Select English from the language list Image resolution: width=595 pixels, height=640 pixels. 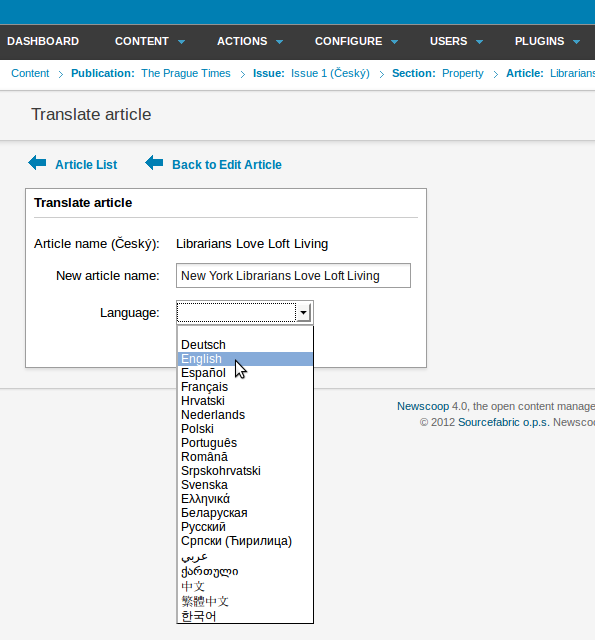(x=245, y=359)
